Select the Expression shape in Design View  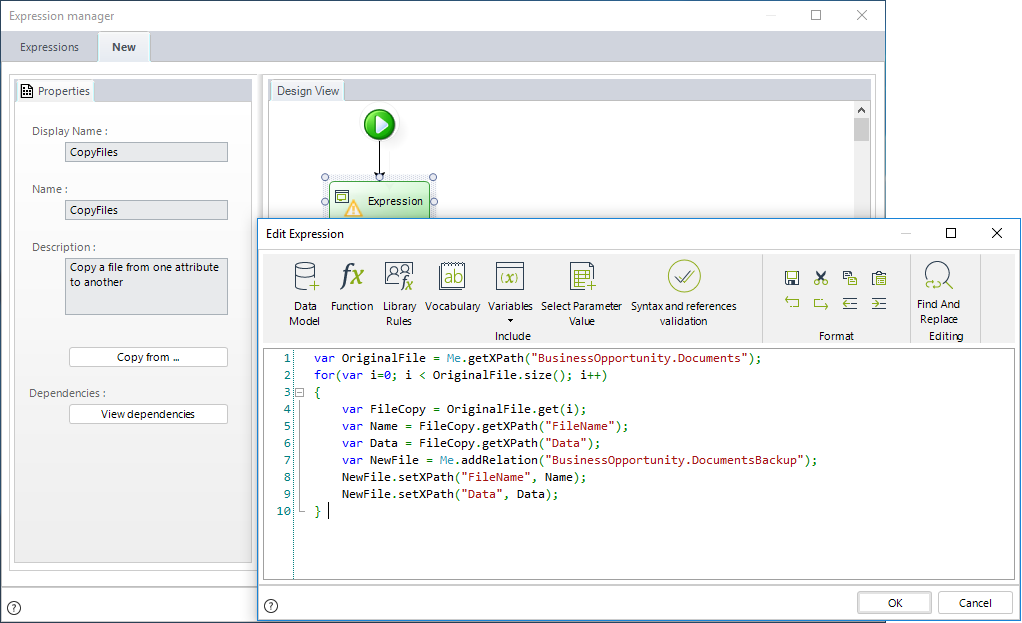point(379,200)
